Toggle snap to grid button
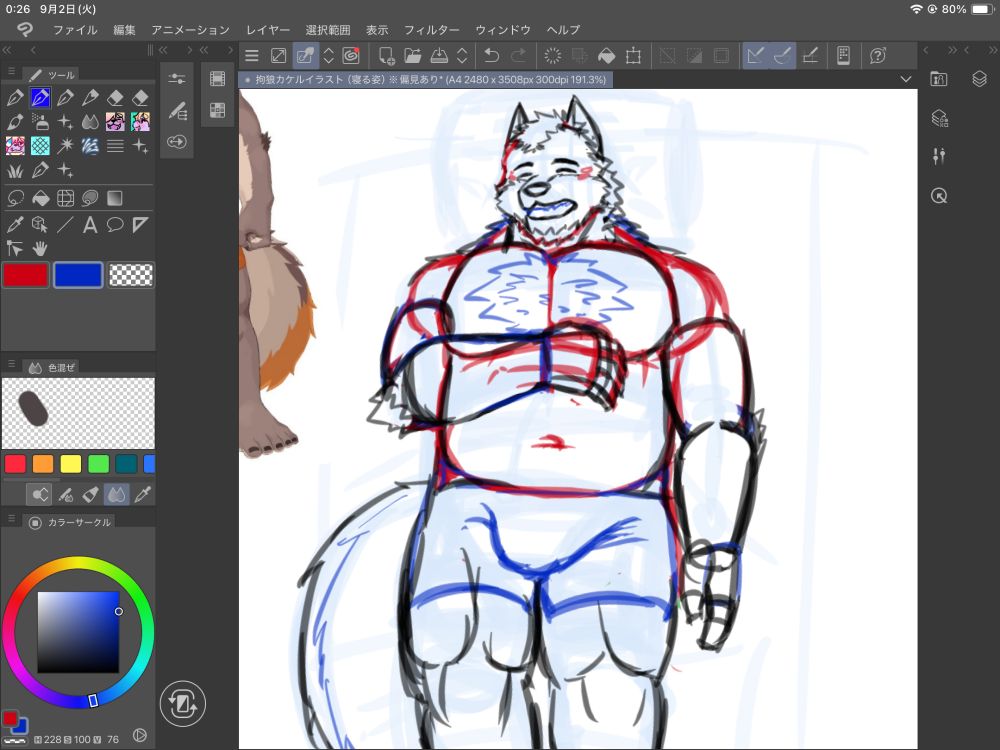 (x=810, y=55)
